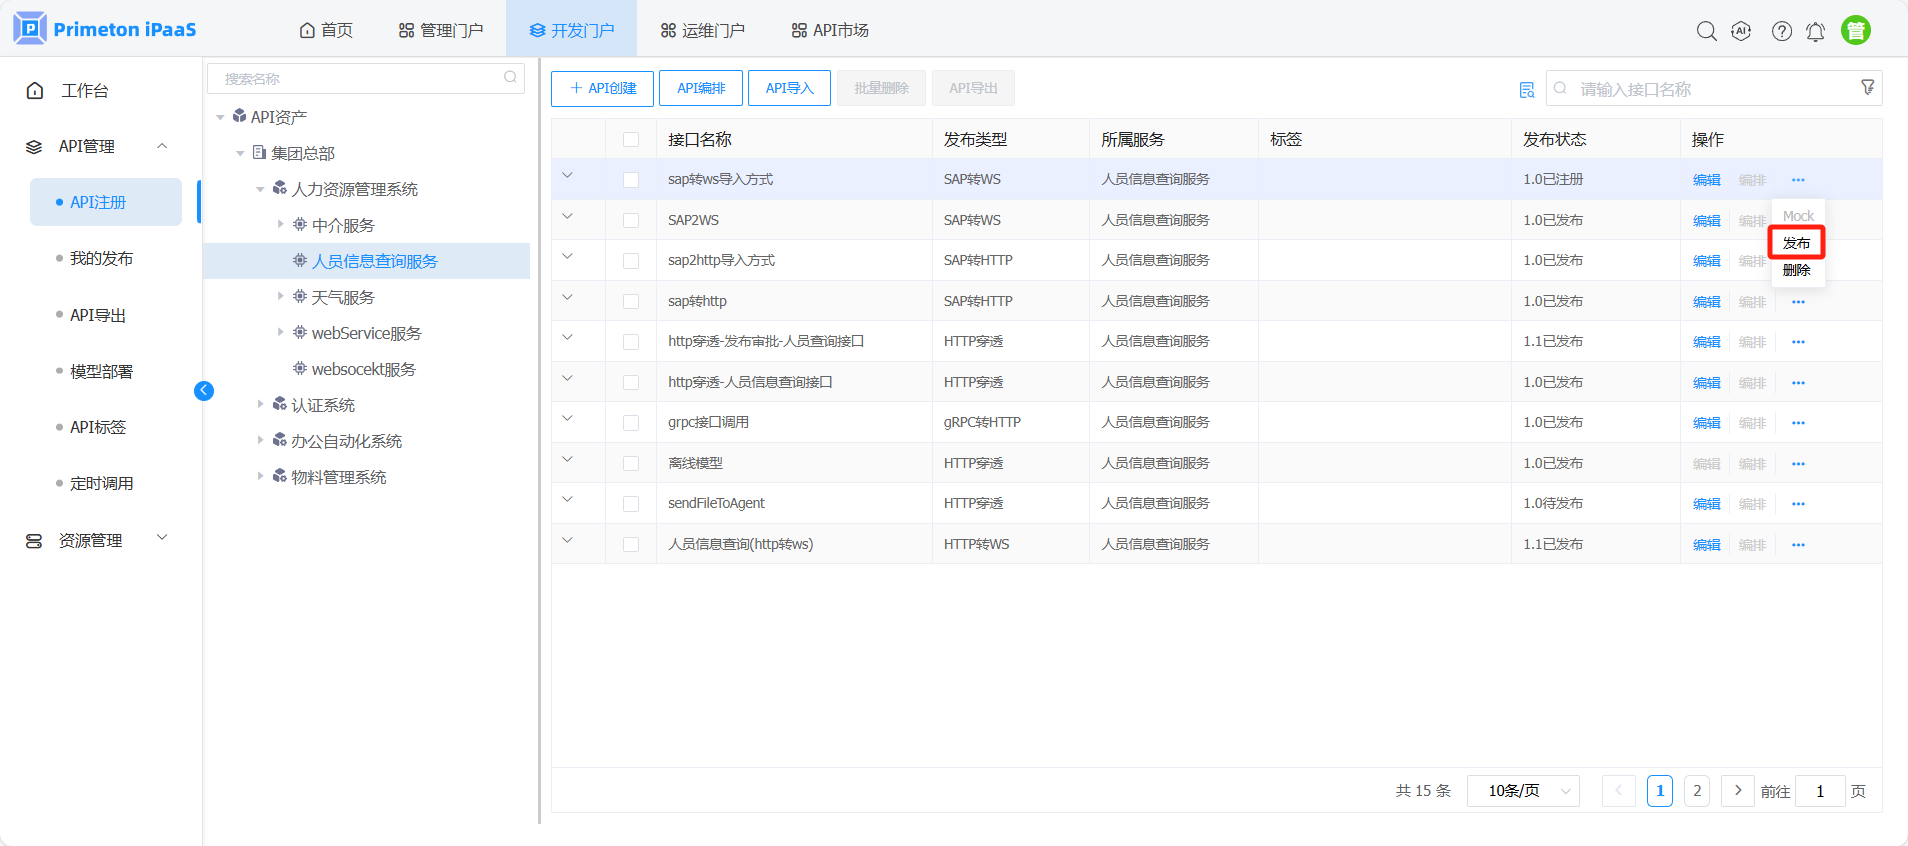Click the column settings icon beside search box
1908x846 pixels.
[x=1526, y=90]
